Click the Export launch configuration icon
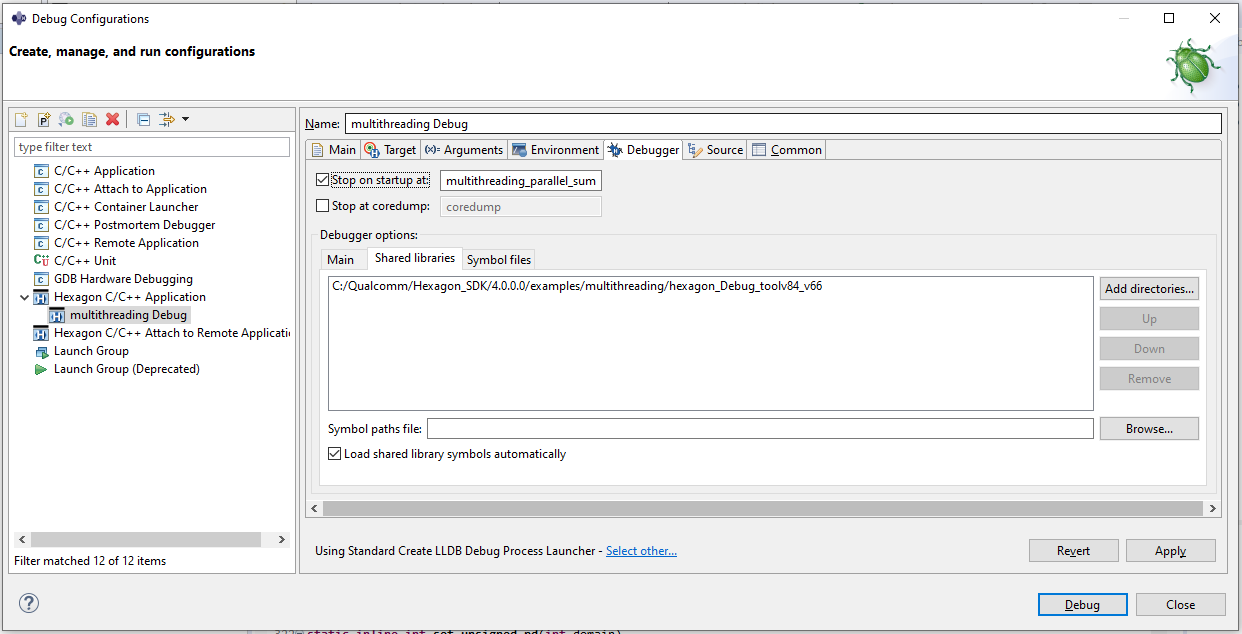1242x634 pixels. coord(66,119)
